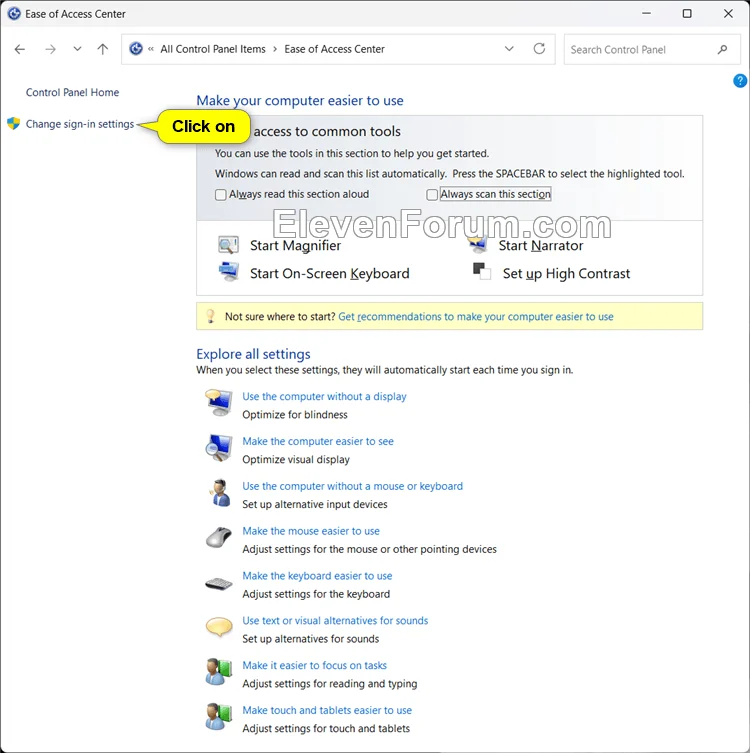Image resolution: width=750 pixels, height=753 pixels.
Task: Click the person icon for no mouse or keyboard
Action: 220,493
